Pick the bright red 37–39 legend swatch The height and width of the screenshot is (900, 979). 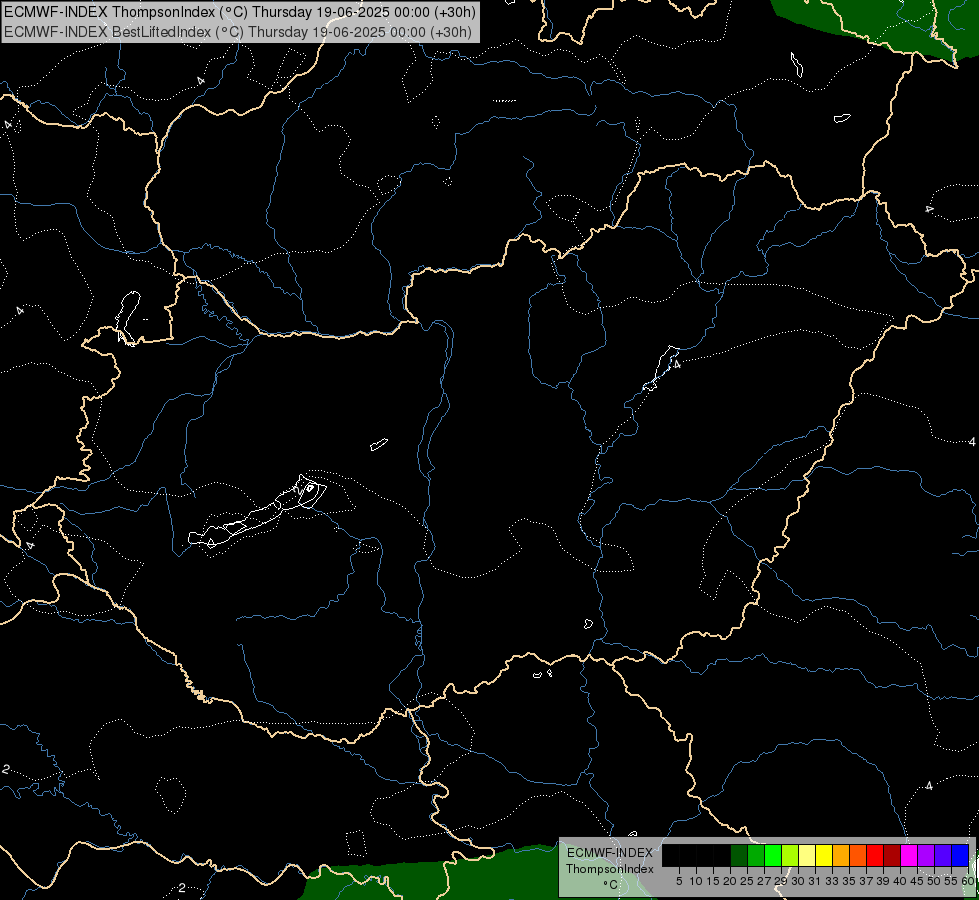click(x=875, y=855)
